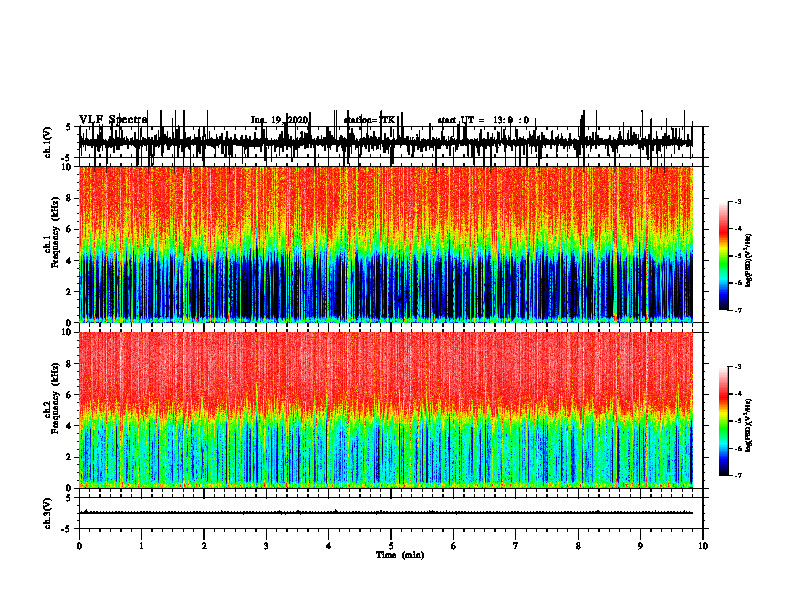Click time axis tick label '3'
The width and height of the screenshot is (792, 612).
(x=266, y=546)
